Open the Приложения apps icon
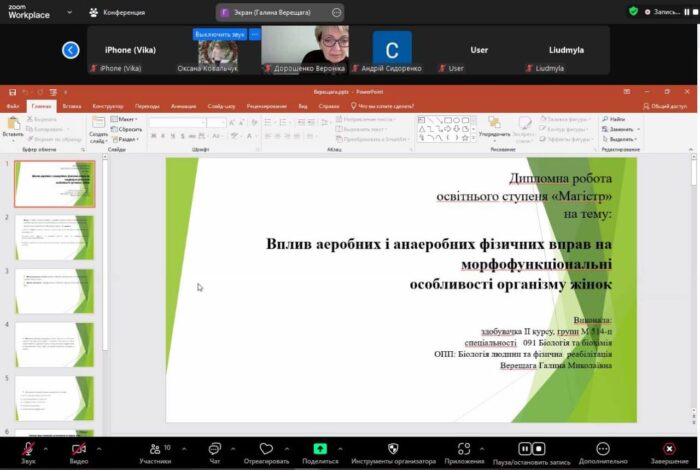Screen dimensions: 700x470 464,449
